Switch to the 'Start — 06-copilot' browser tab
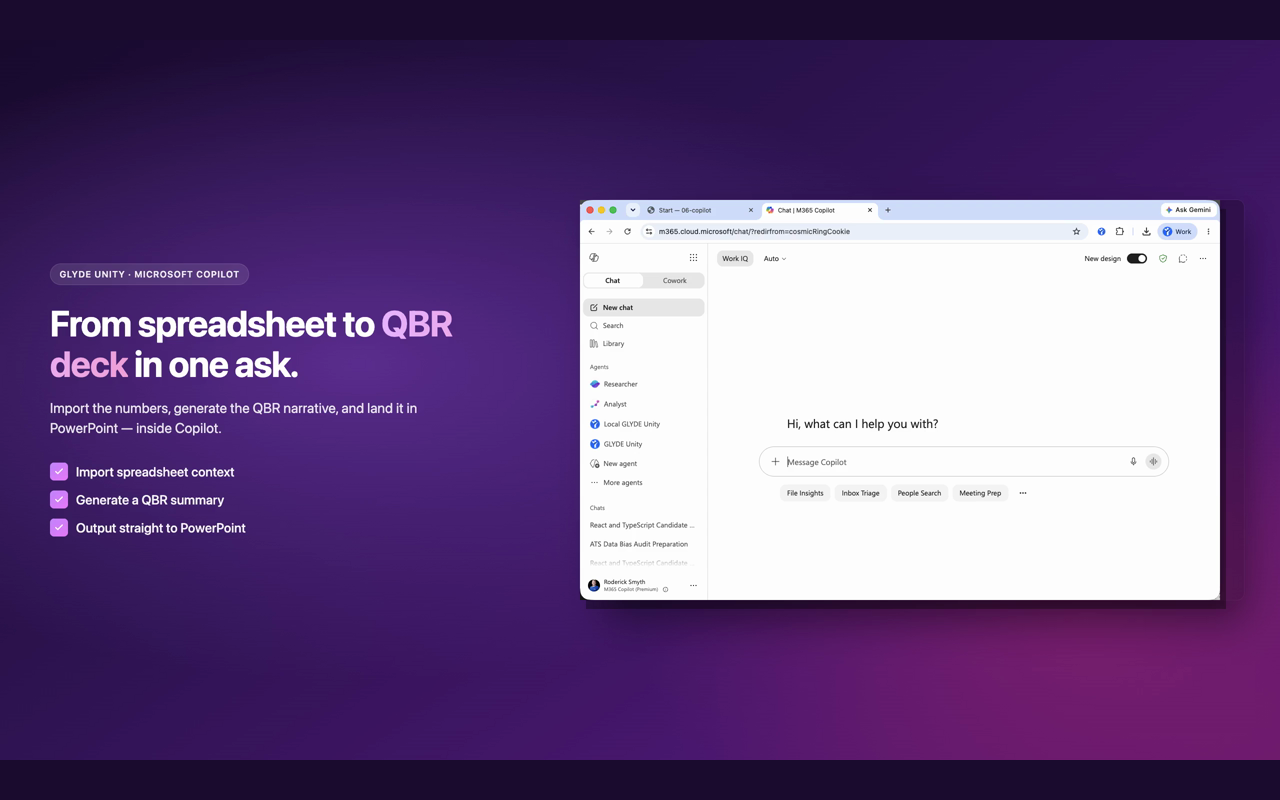 pos(699,210)
